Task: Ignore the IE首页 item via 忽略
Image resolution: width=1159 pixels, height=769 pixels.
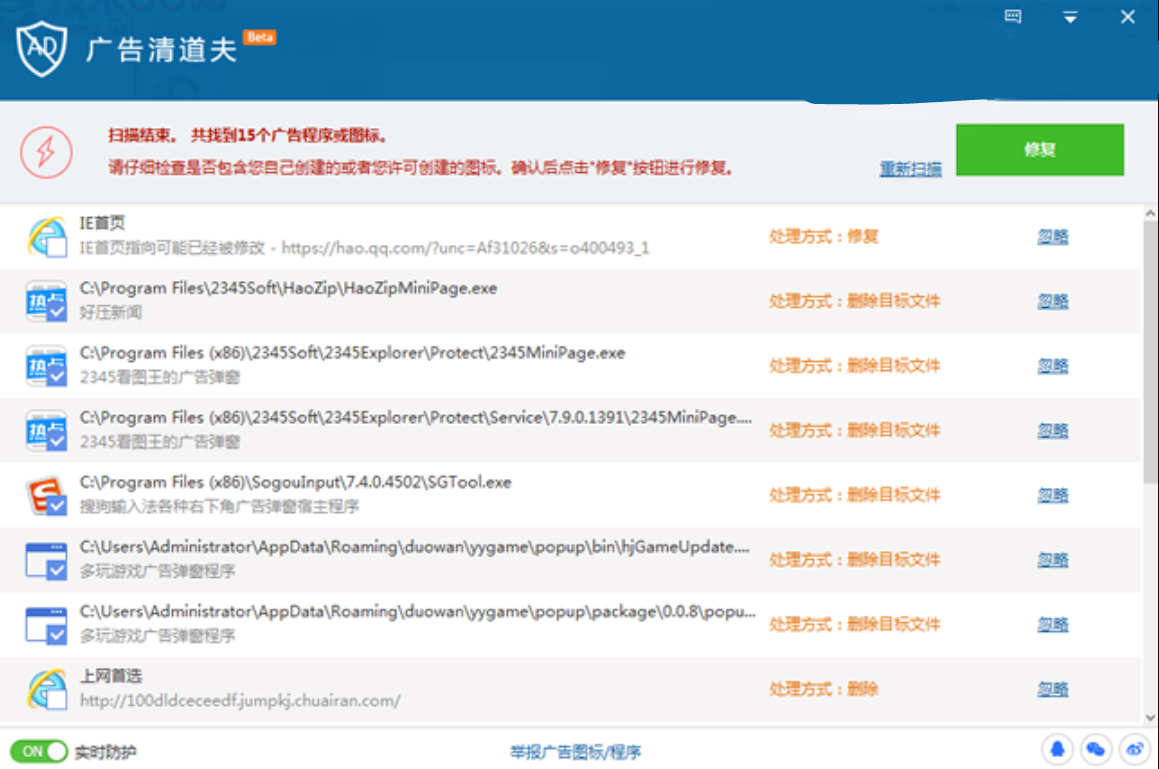Action: (1053, 237)
